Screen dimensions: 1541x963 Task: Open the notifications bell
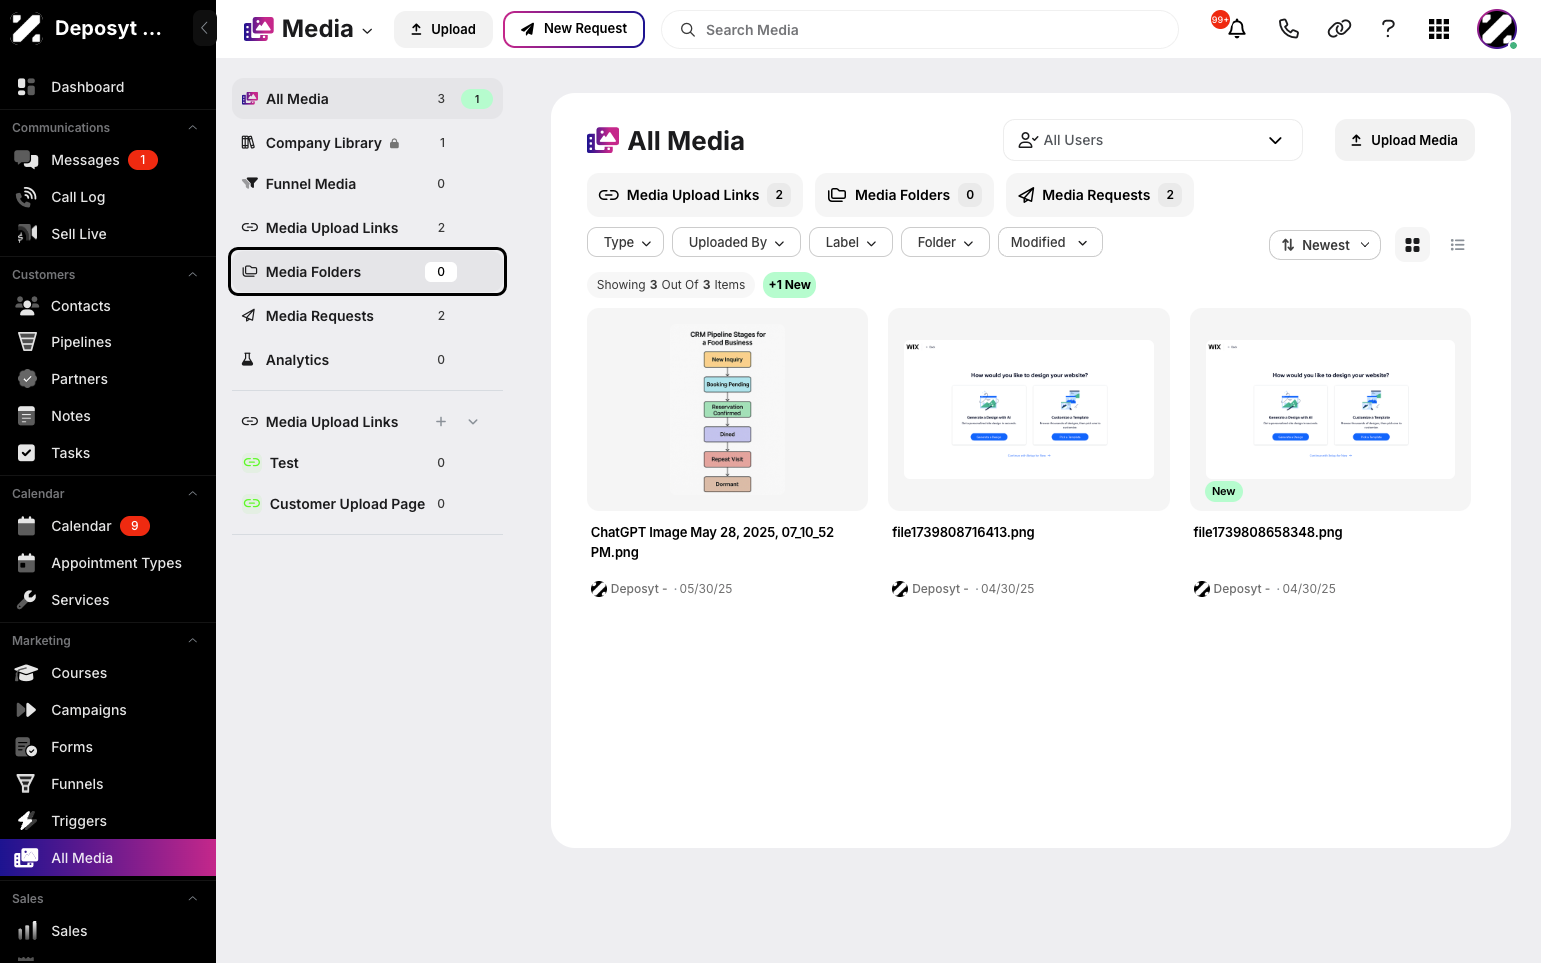click(x=1237, y=29)
